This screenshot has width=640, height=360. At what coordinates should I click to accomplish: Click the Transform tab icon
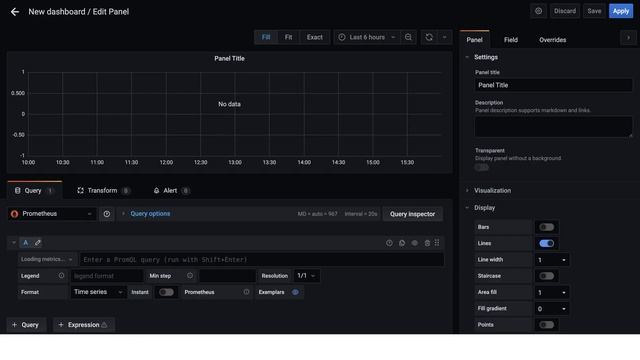tap(80, 191)
